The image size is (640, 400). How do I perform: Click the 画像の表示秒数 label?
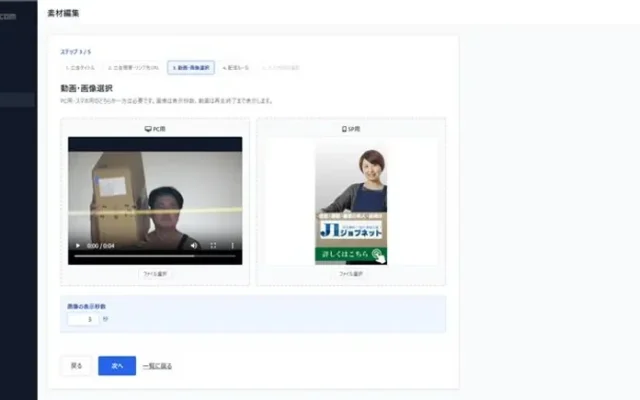point(87,306)
